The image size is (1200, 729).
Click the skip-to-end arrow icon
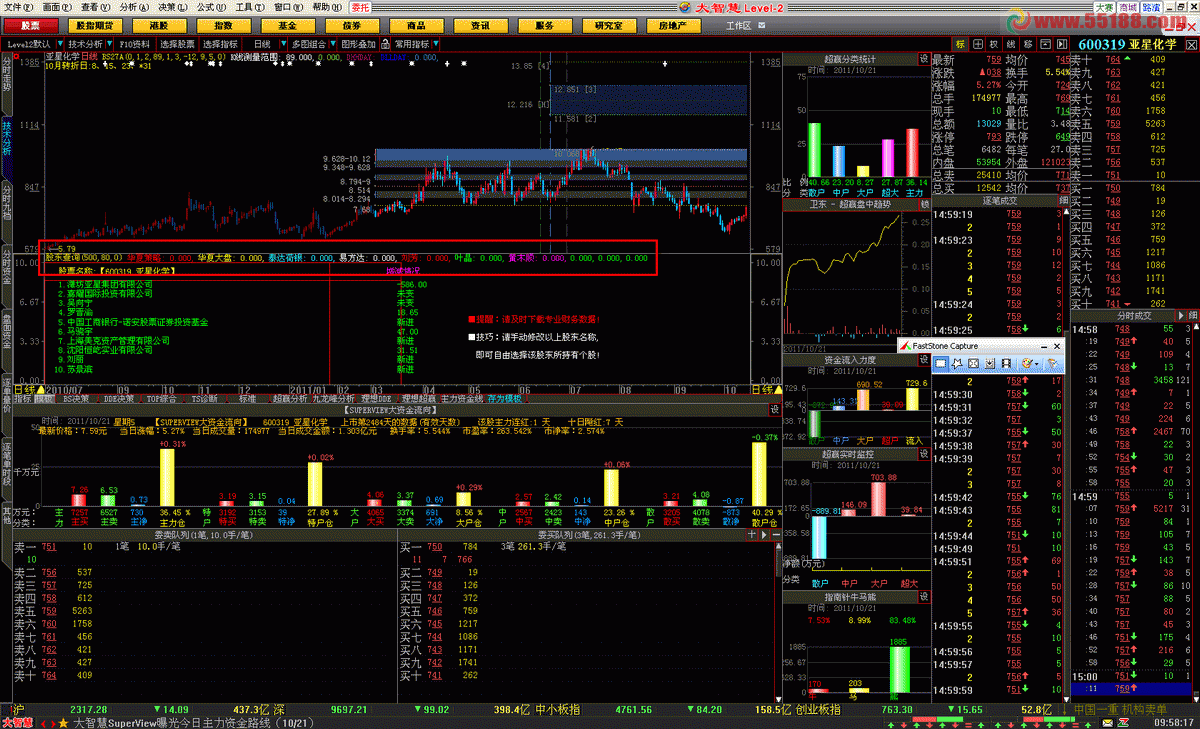(1062, 44)
